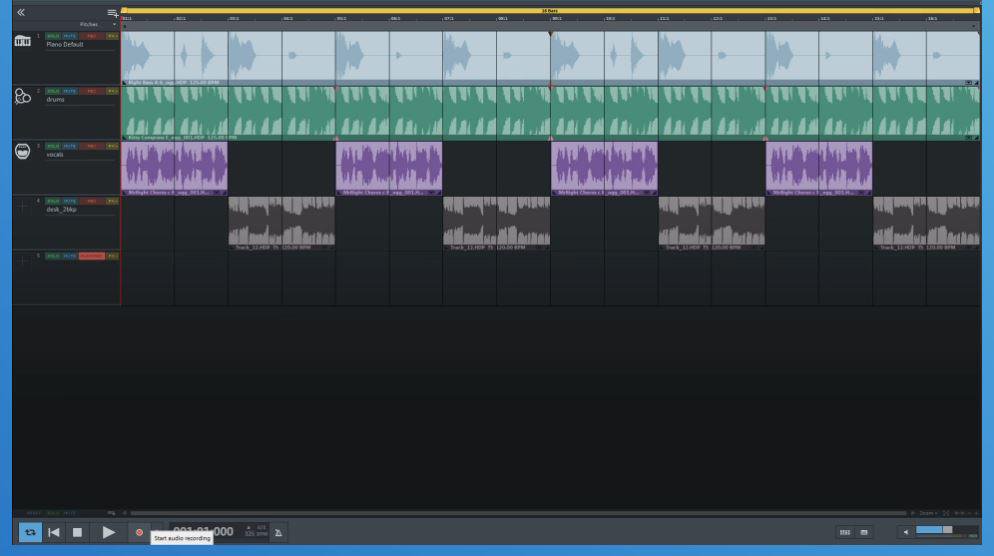Open the Pitches dropdown
Image resolution: width=994 pixels, height=556 pixels.
pyautogui.click(x=98, y=24)
